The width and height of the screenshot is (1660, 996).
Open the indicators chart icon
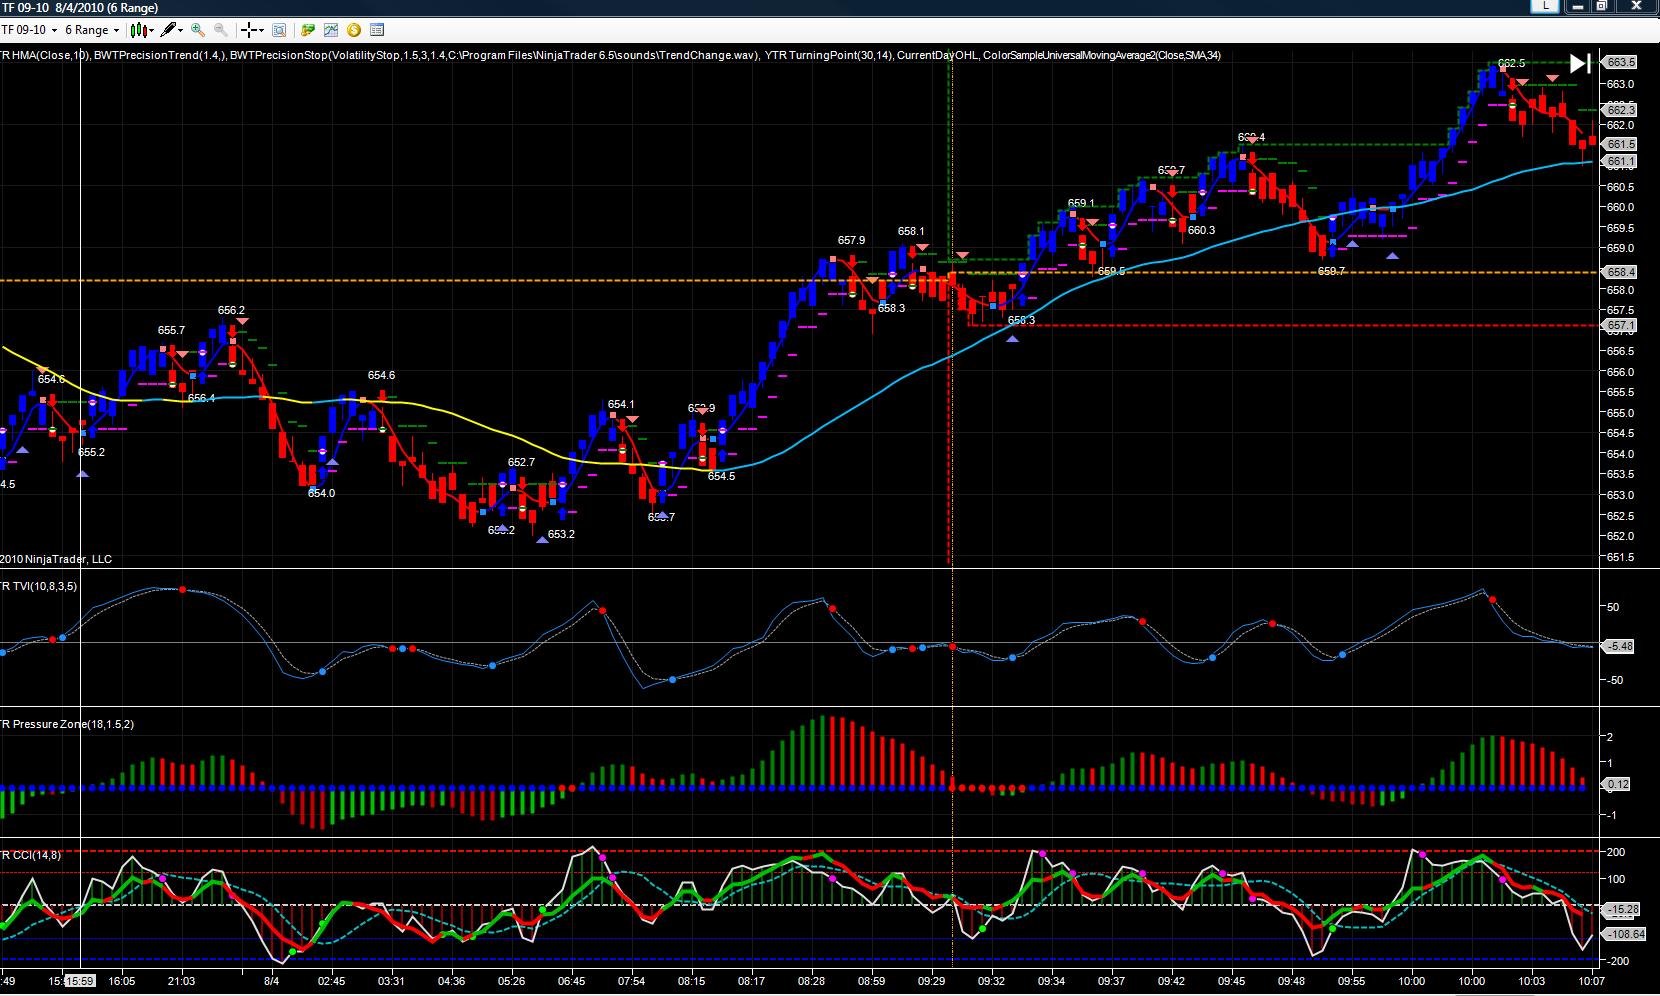coord(331,30)
